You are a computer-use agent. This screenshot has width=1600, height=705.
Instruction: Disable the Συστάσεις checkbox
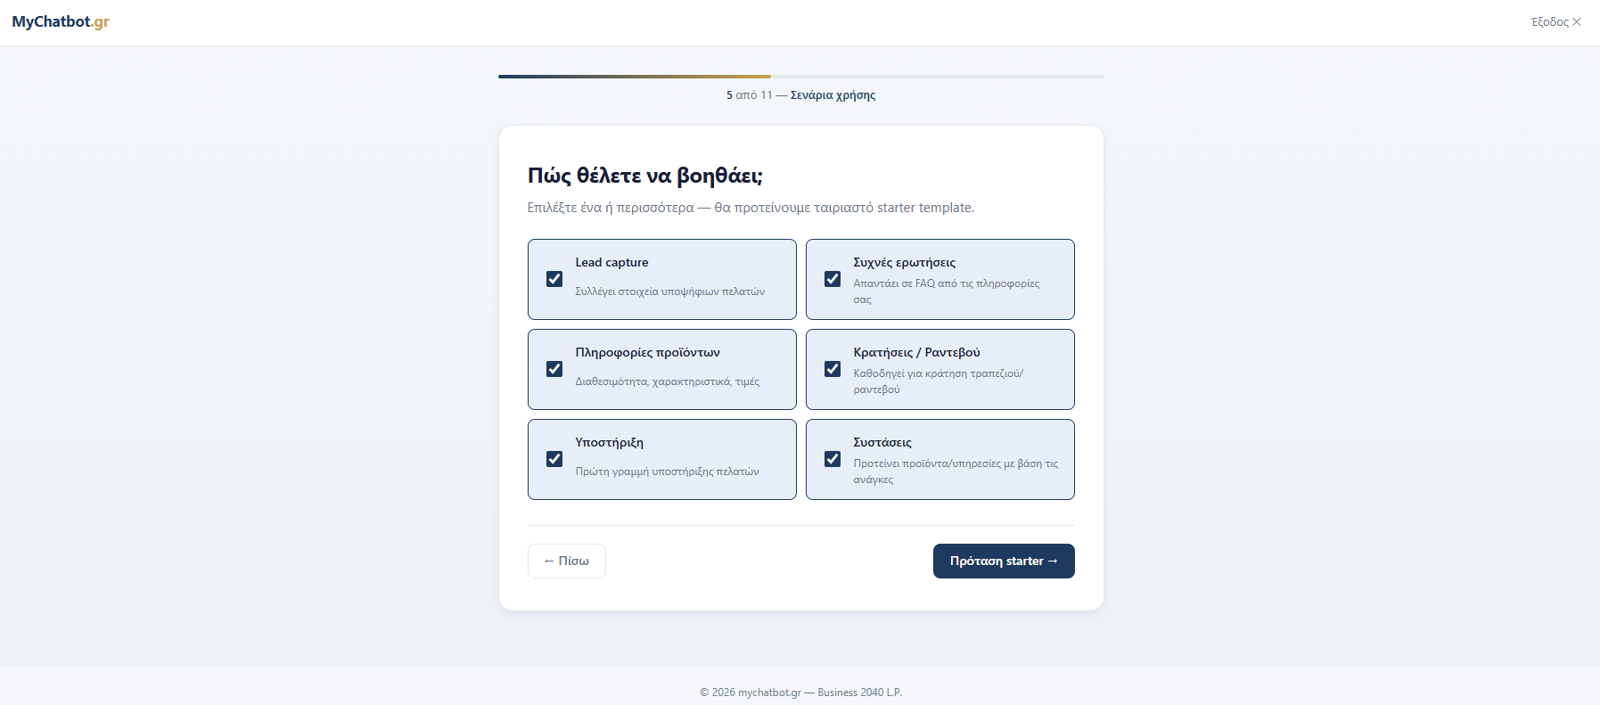point(832,459)
